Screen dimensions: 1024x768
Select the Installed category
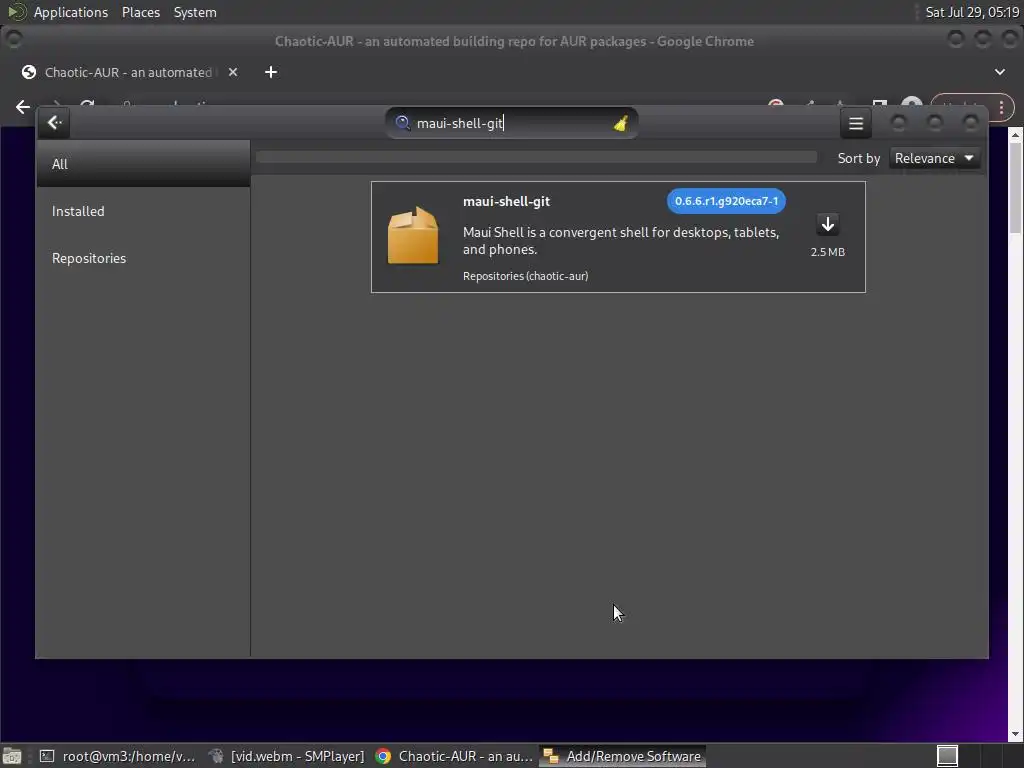144,211
